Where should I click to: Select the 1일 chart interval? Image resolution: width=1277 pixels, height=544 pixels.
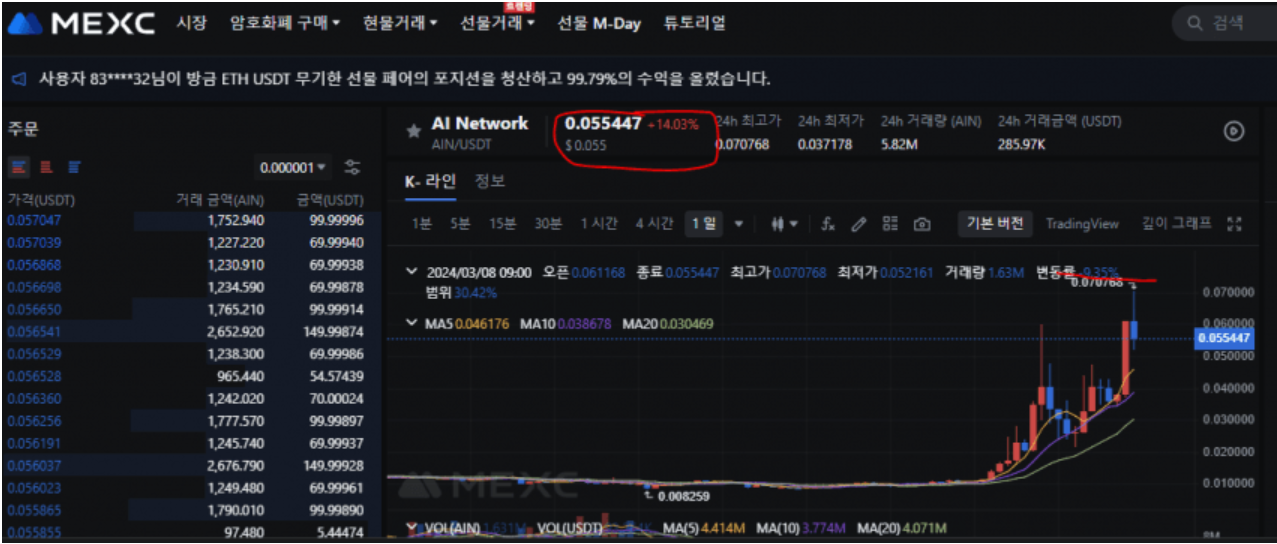click(704, 224)
